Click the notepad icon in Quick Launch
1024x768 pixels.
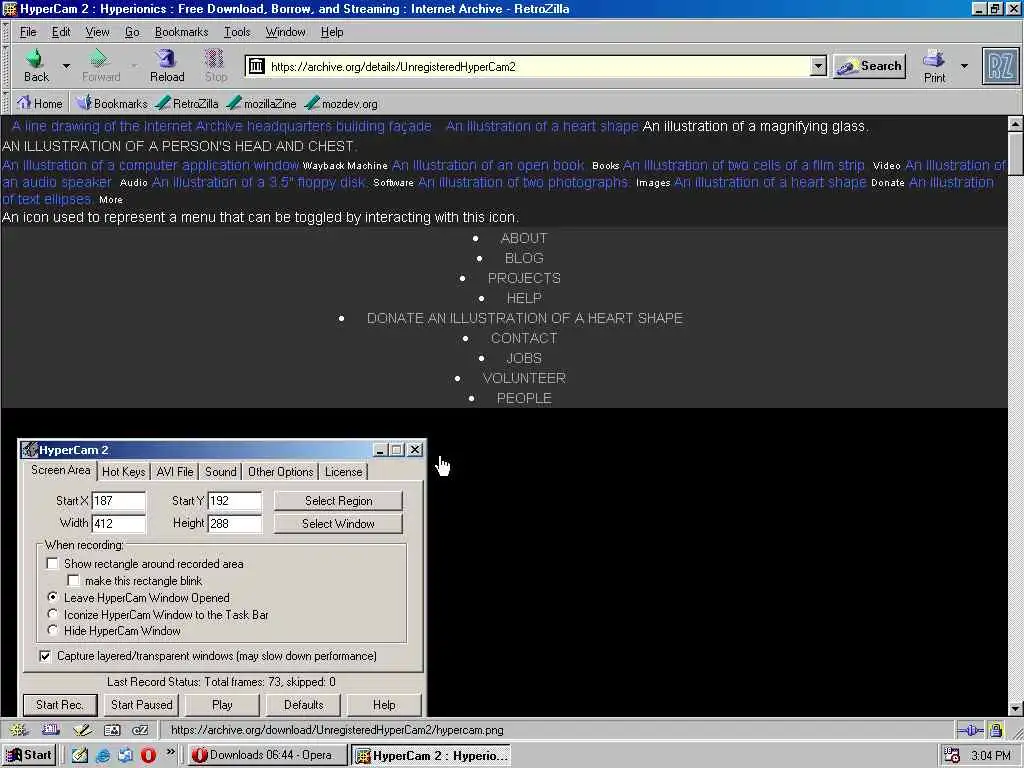point(80,756)
